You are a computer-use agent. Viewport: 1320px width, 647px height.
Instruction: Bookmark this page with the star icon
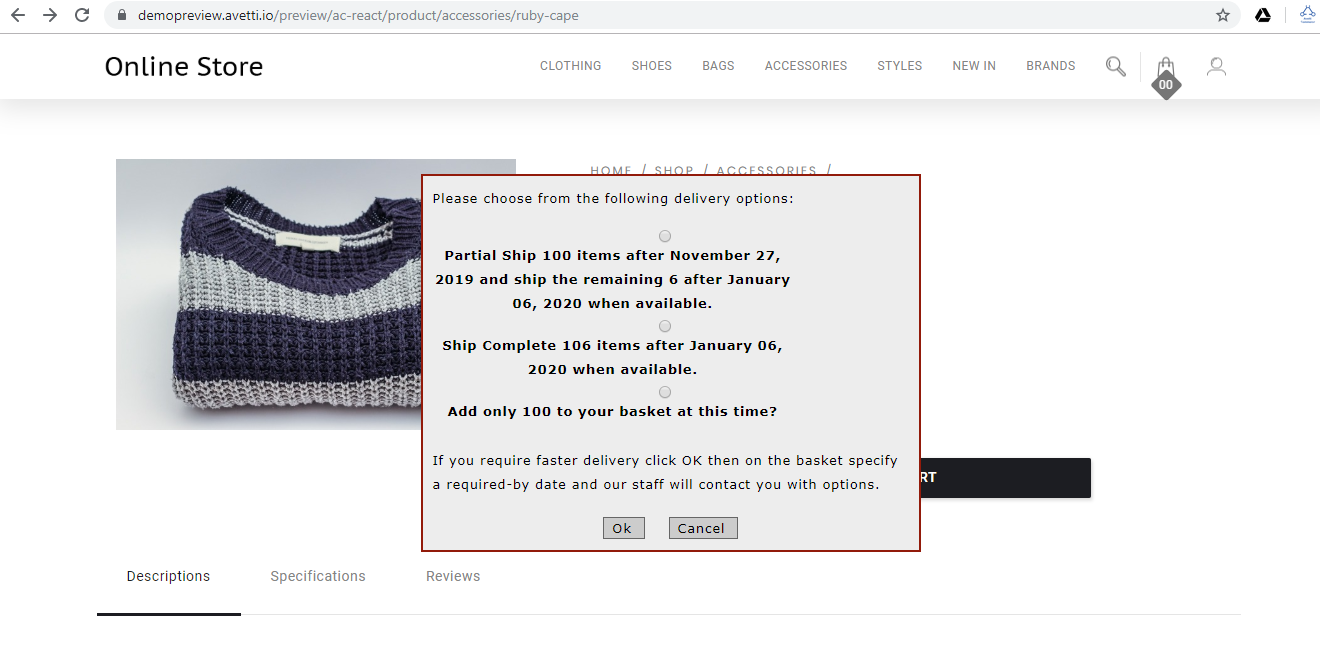(x=1222, y=15)
